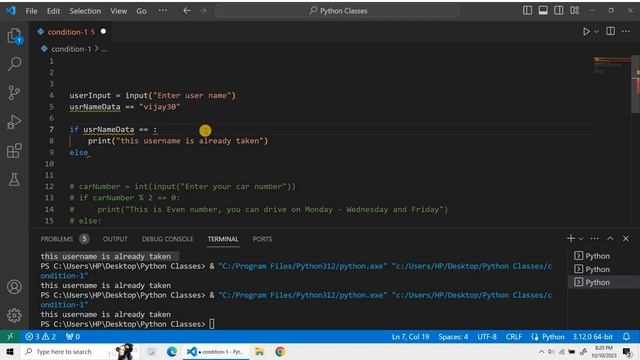640x360 pixels.
Task: Toggle the bottom panel layout icon
Action: pyautogui.click(x=543, y=11)
